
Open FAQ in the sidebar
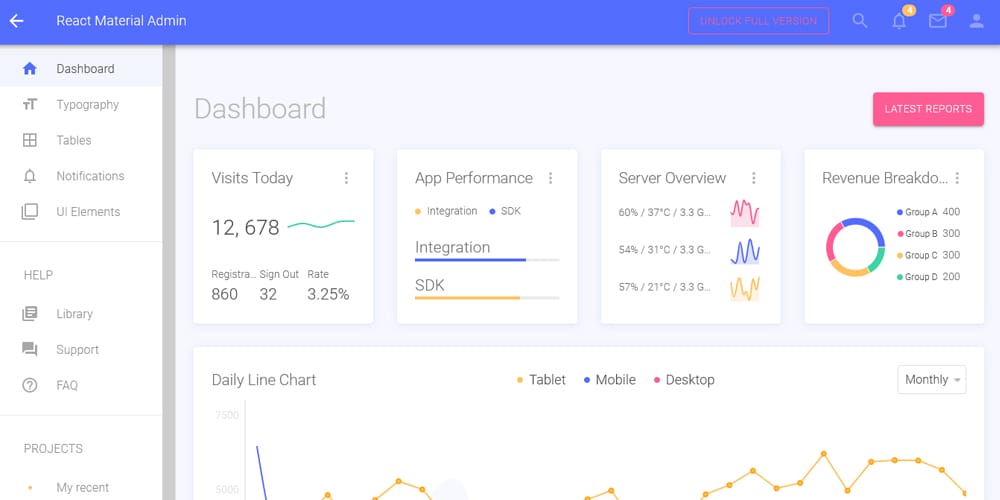coord(81,385)
